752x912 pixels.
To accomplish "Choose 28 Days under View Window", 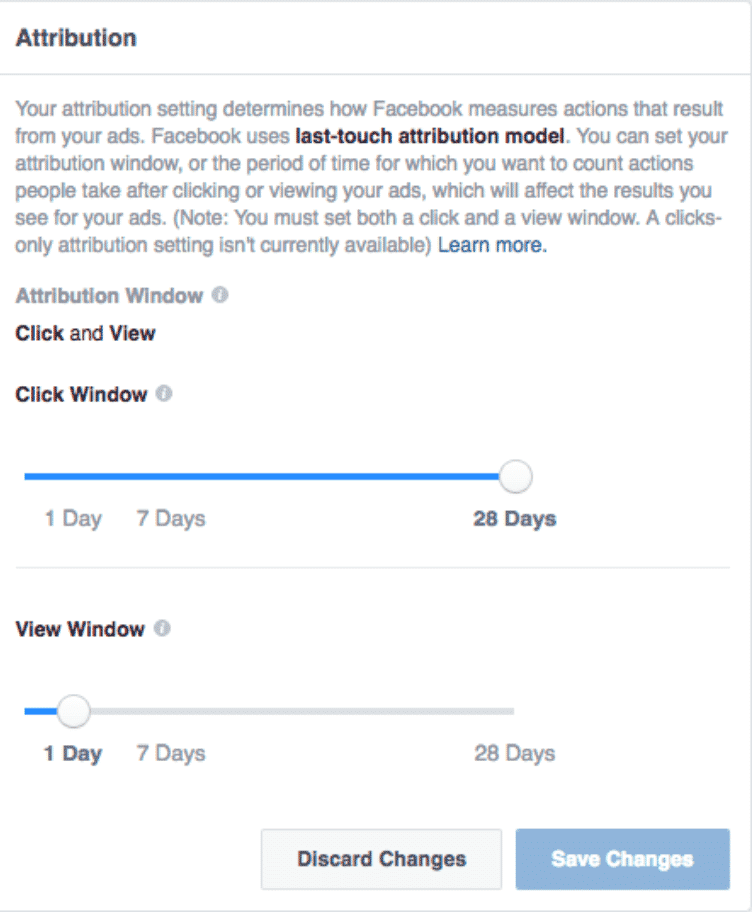I will click(515, 753).
